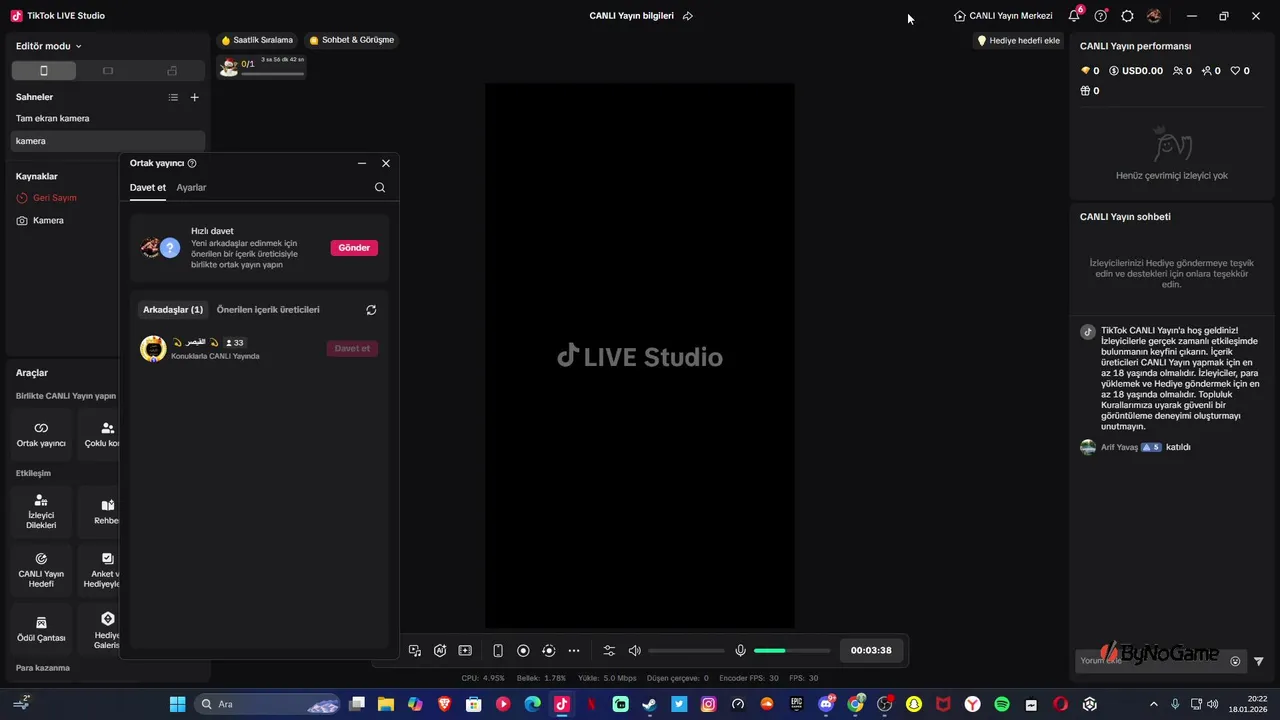Image resolution: width=1280 pixels, height=720 pixels.
Task: Open the Çoklu konuk tool tile
Action: (x=100, y=434)
